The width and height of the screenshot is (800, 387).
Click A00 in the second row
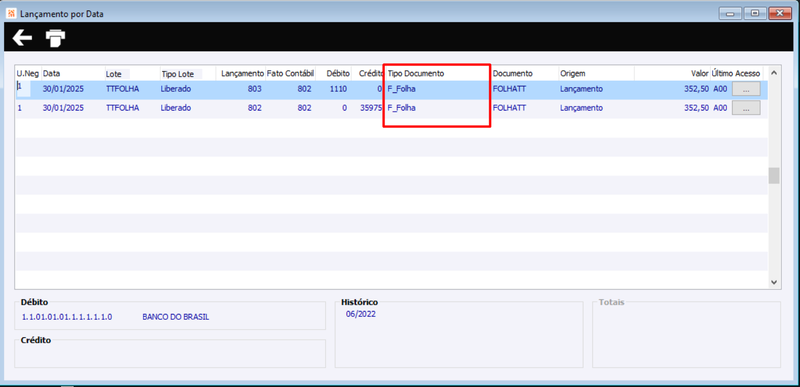coord(720,108)
